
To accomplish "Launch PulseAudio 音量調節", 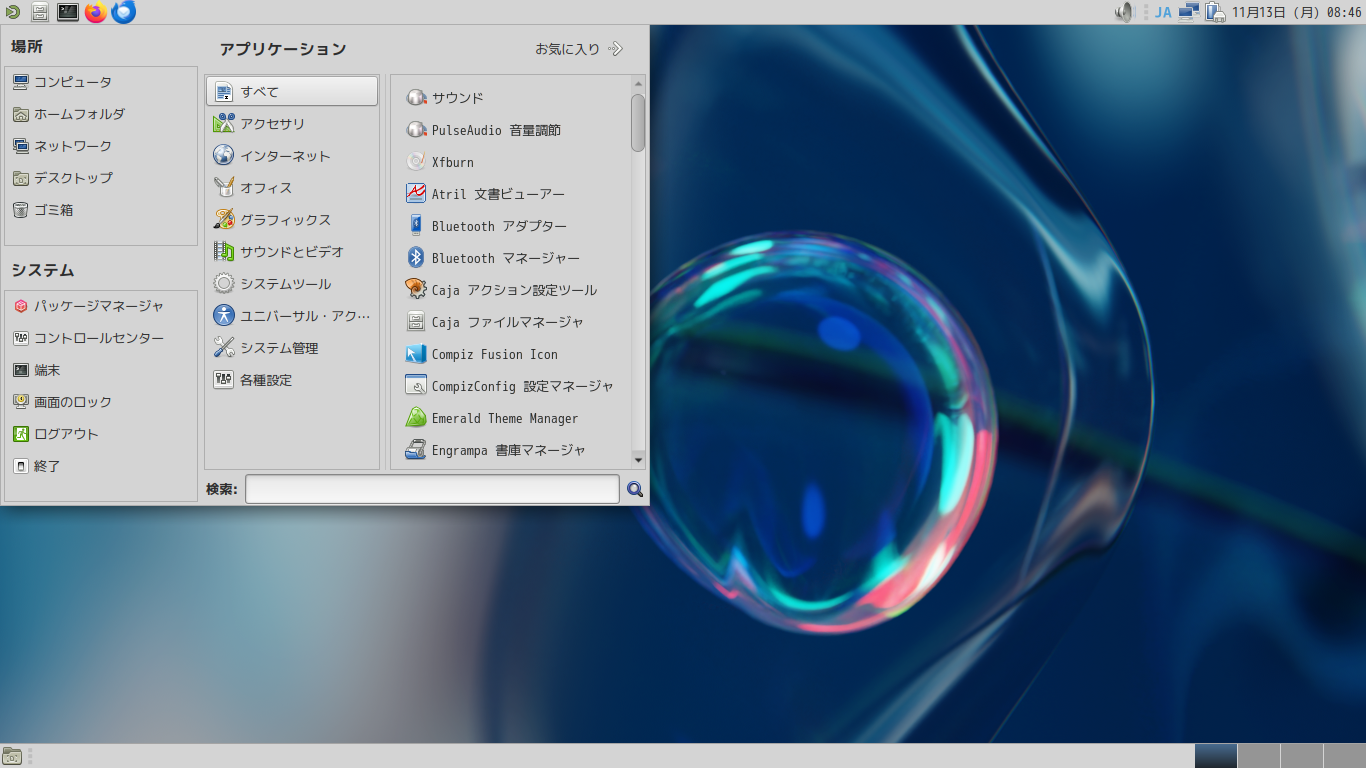I will [511, 130].
